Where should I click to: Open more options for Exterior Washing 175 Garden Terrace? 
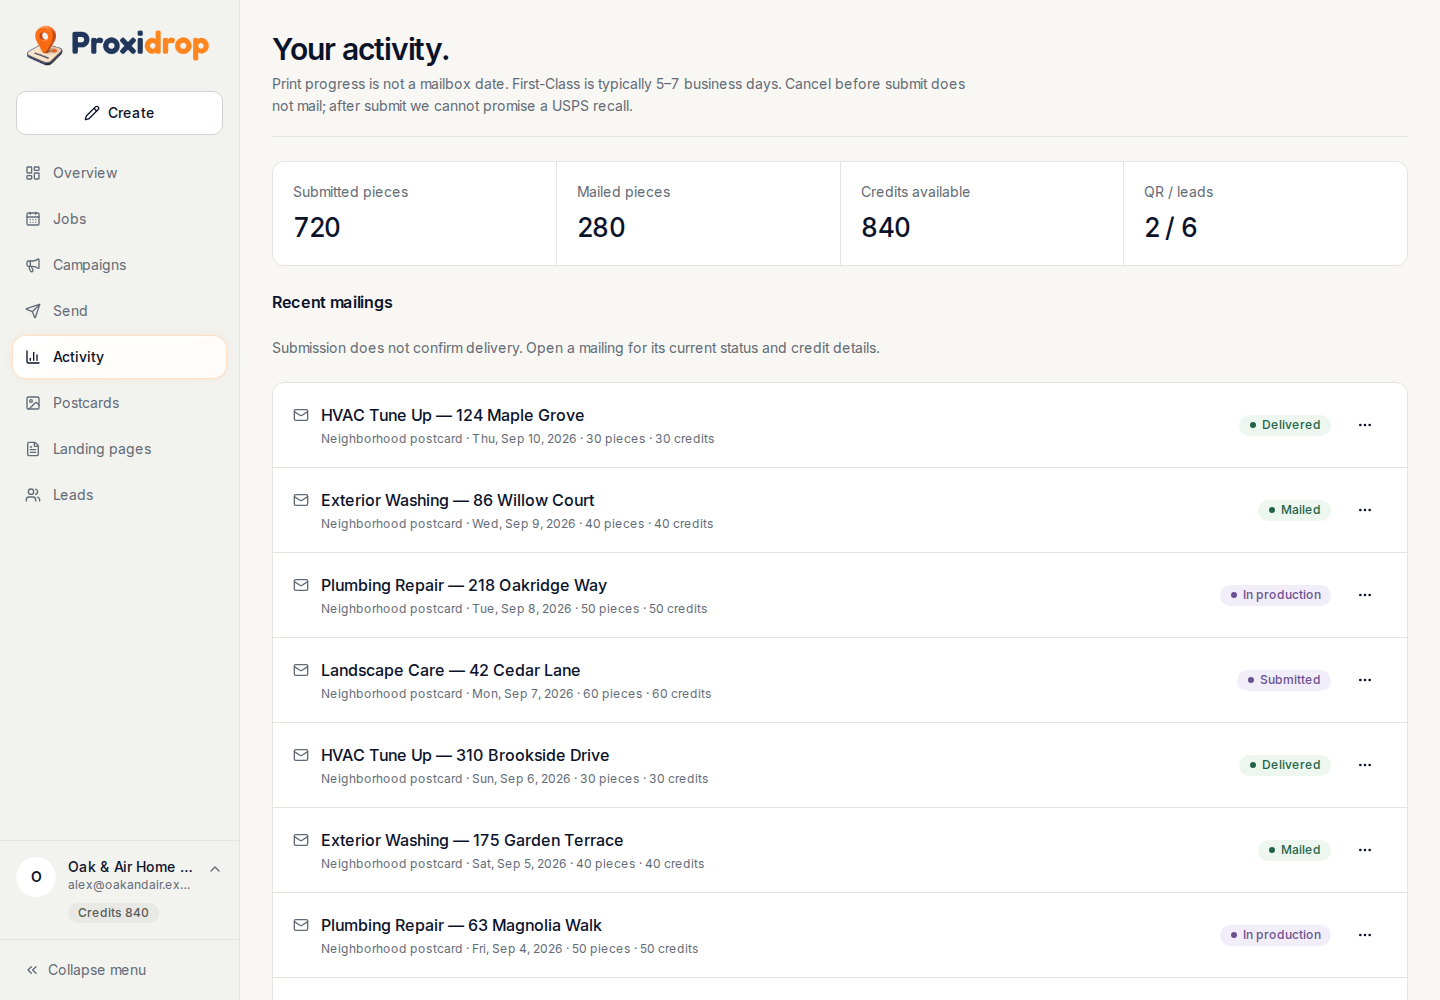[x=1365, y=850]
